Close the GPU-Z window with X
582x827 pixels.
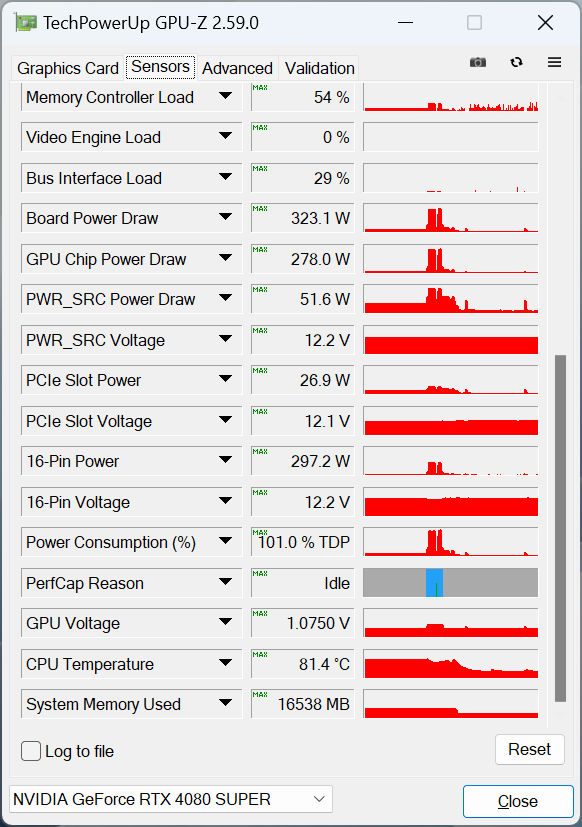(545, 23)
